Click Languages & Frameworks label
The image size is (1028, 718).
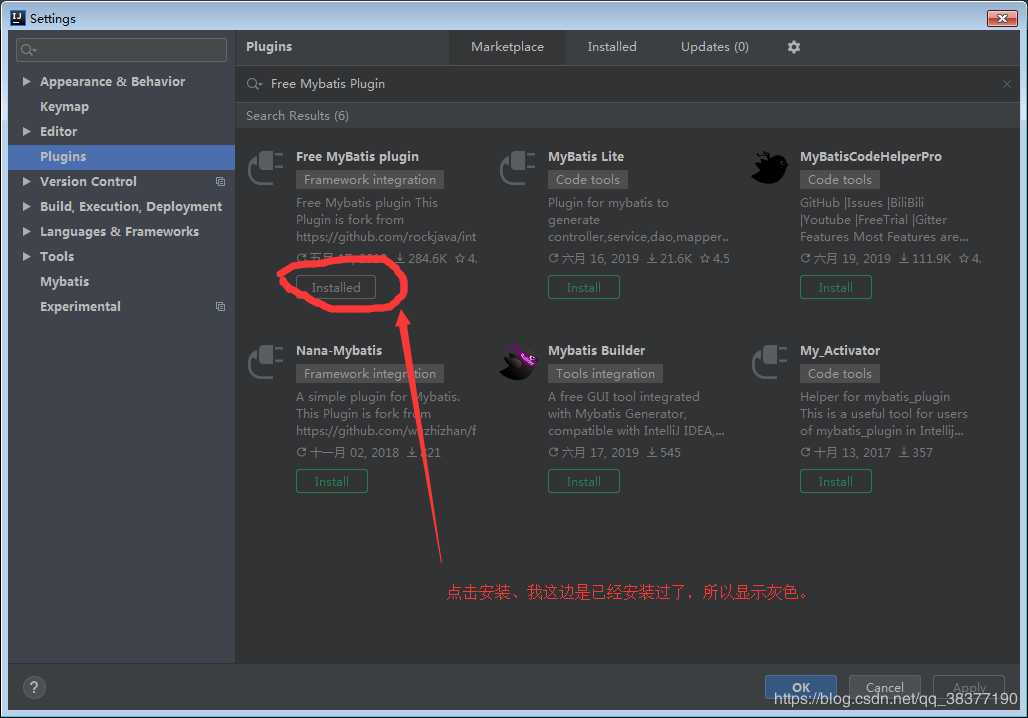click(x=119, y=231)
